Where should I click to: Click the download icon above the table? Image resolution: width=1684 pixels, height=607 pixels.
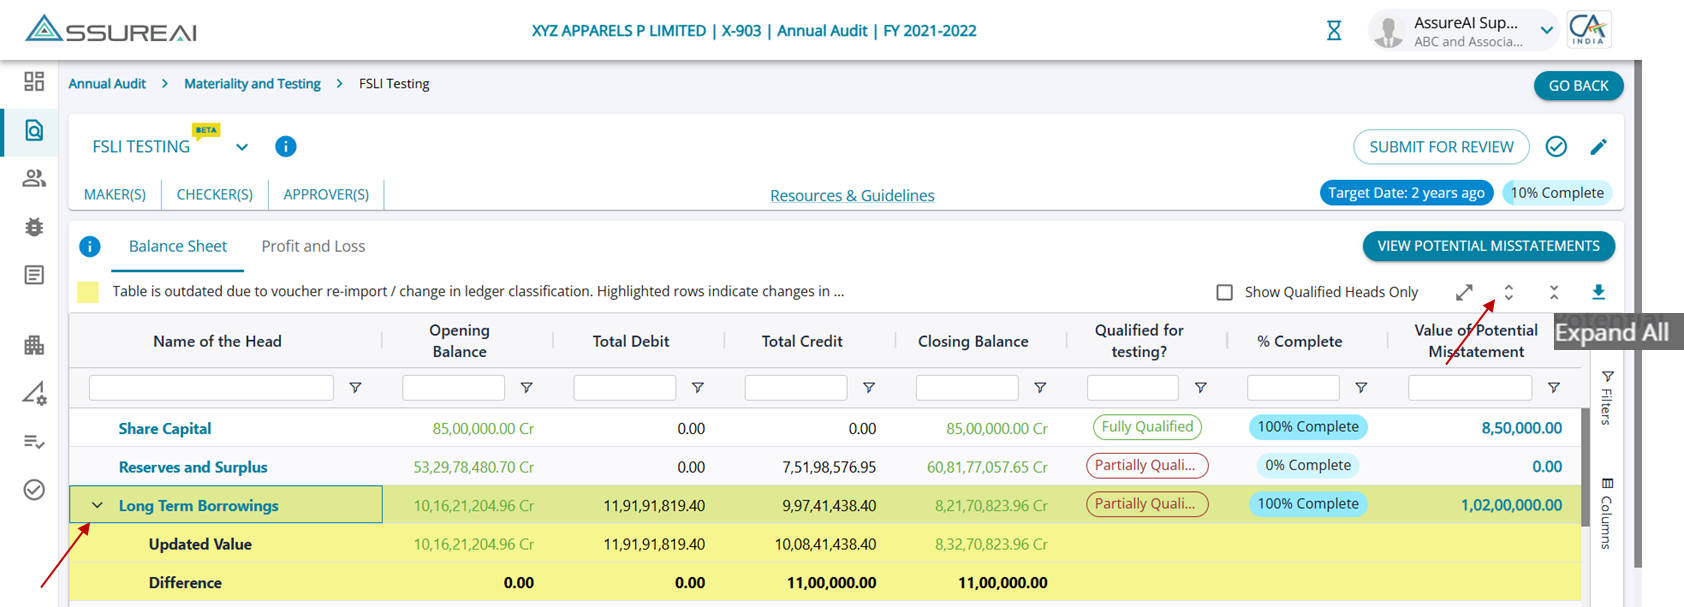1598,292
